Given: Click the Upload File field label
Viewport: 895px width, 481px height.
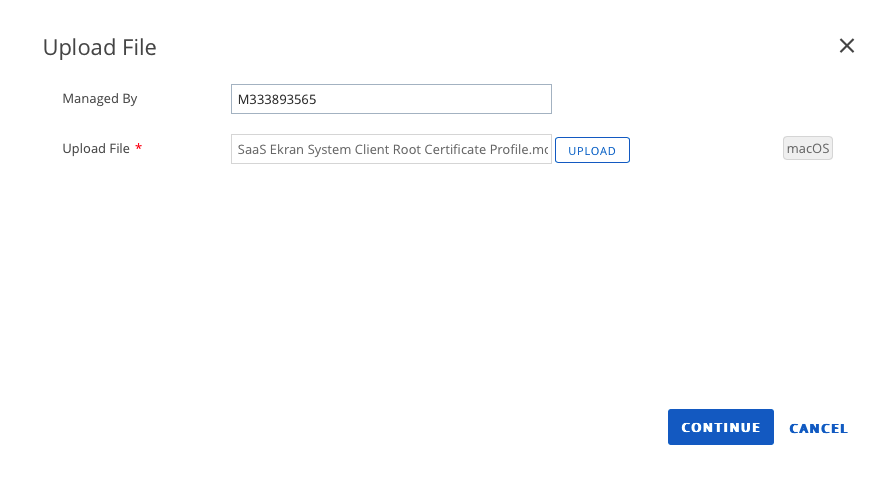Looking at the screenshot, I should pos(96,148).
